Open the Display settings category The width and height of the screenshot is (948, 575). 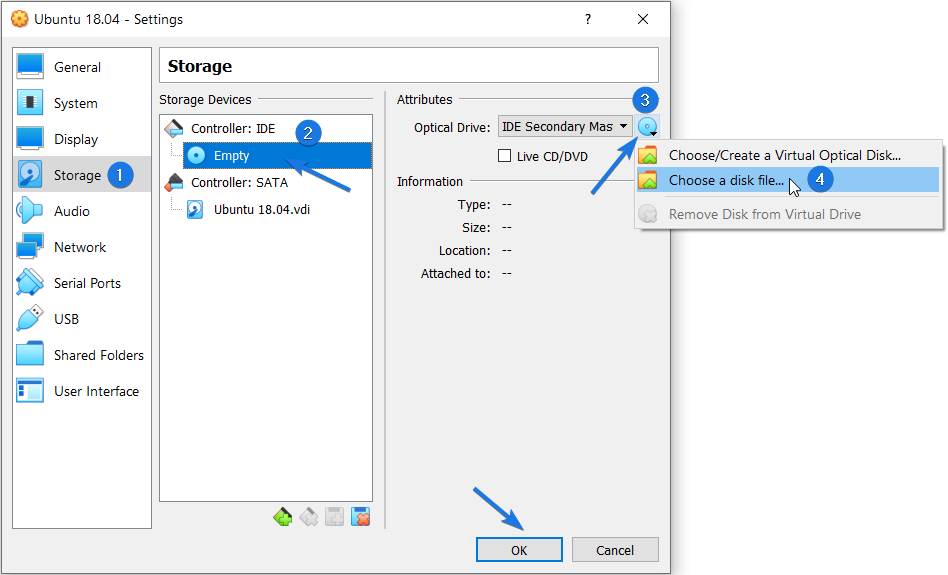(x=82, y=139)
